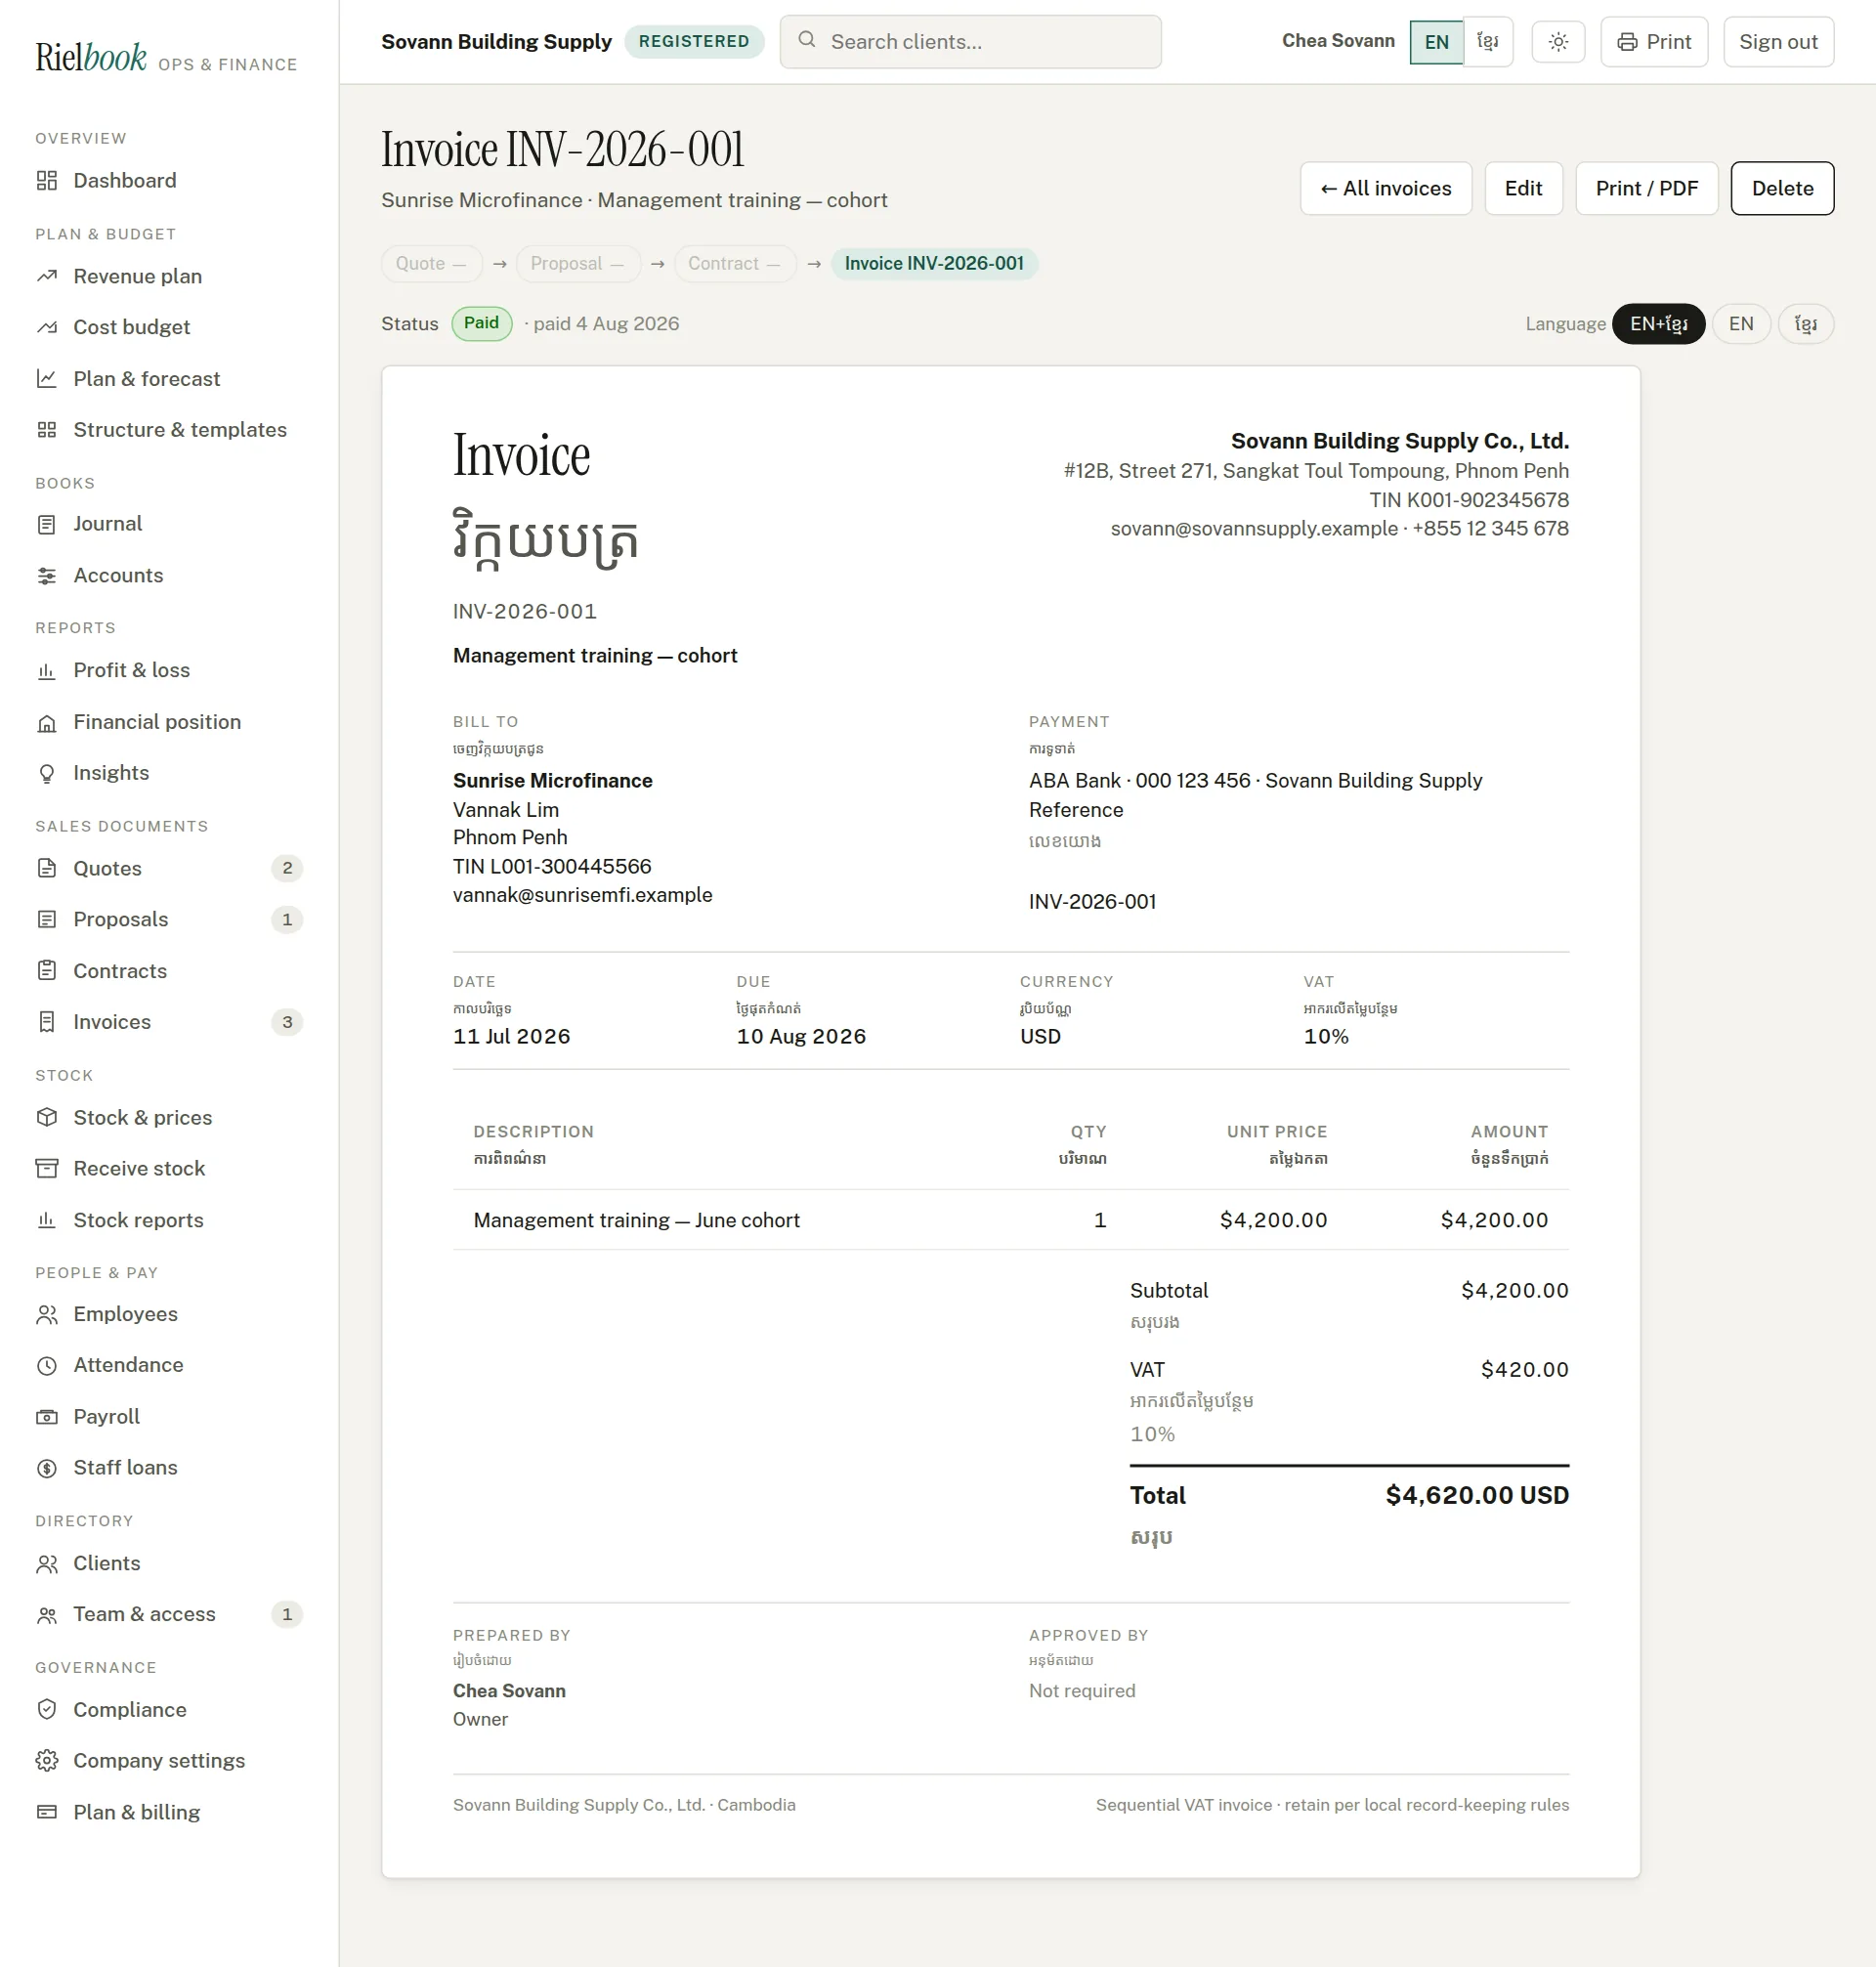Screen dimensions: 1876x1967
Task: Click the Paid status badge
Action: pos(481,324)
